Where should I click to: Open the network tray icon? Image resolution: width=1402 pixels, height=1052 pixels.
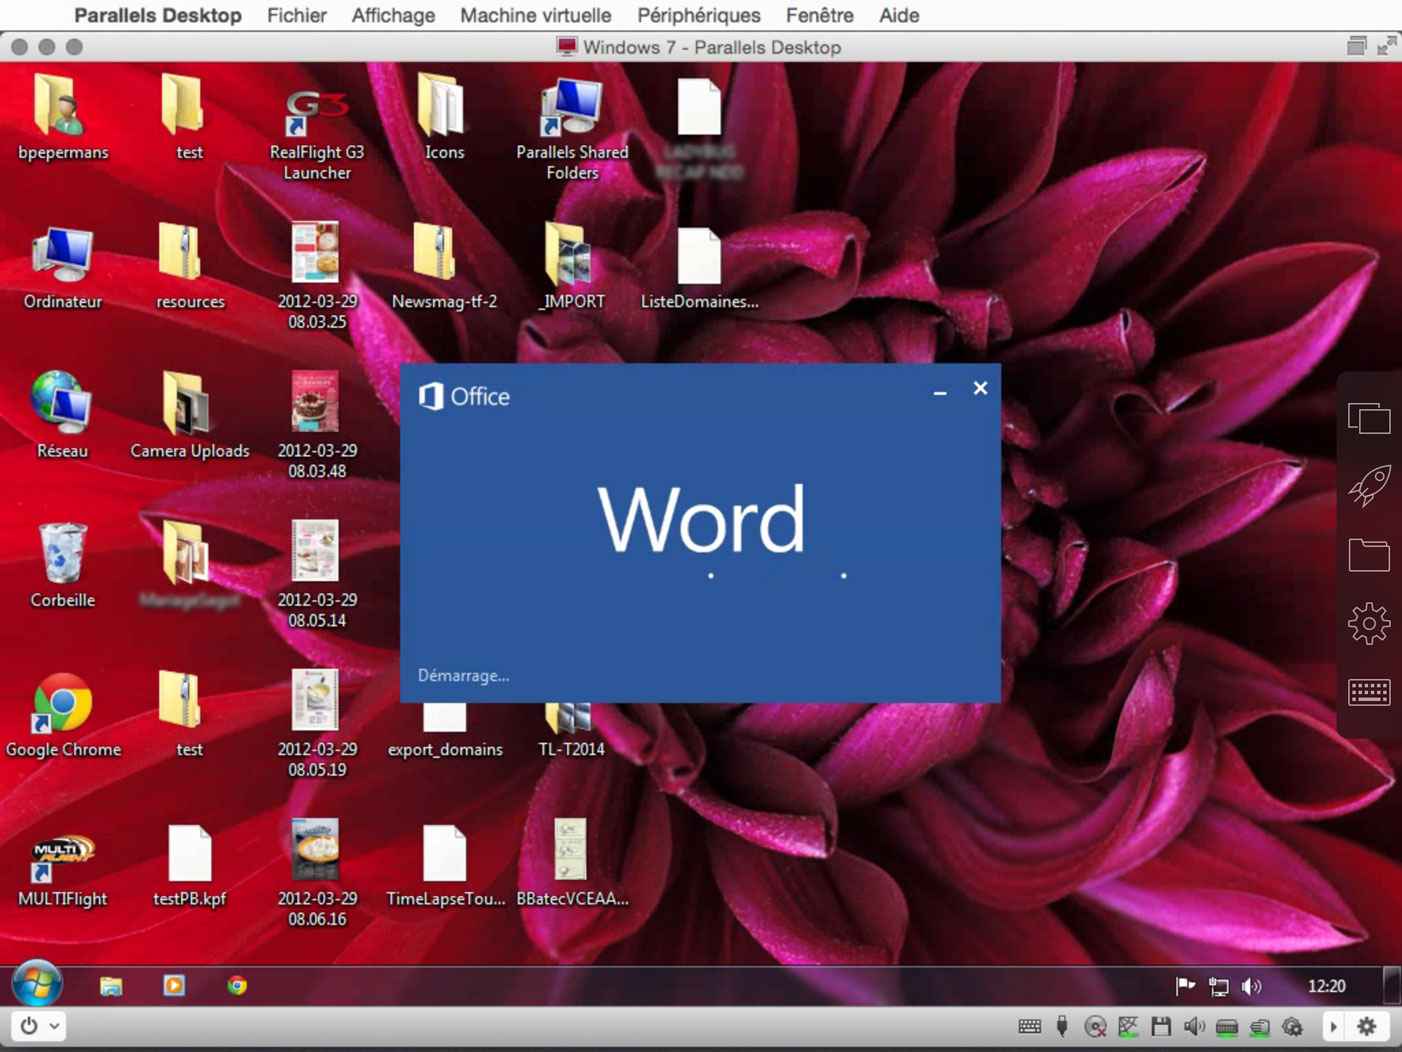pyautogui.click(x=1218, y=986)
